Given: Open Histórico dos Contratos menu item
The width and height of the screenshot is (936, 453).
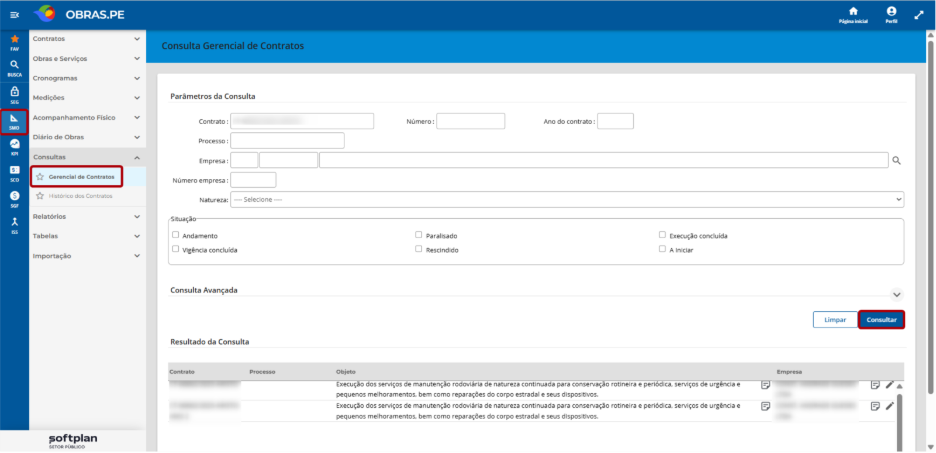Looking at the screenshot, I should tap(80, 196).
